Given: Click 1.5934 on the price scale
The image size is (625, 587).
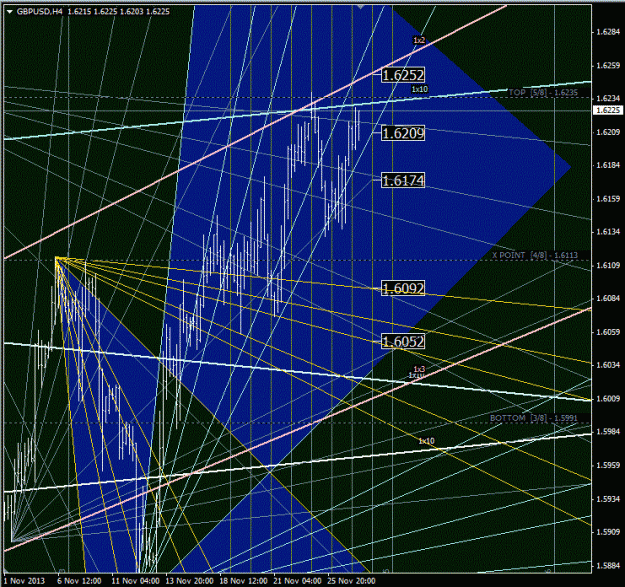Looking at the screenshot, I should tap(608, 499).
